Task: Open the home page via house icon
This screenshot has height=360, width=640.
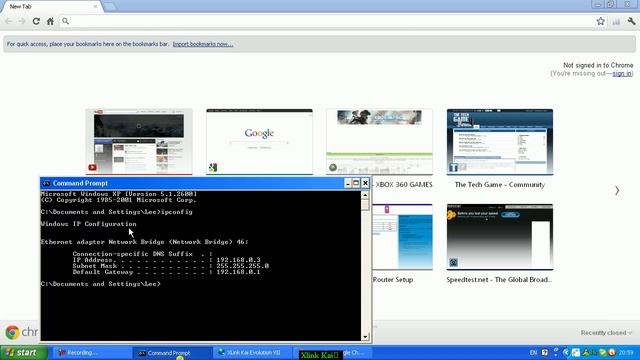Action: (x=50, y=21)
